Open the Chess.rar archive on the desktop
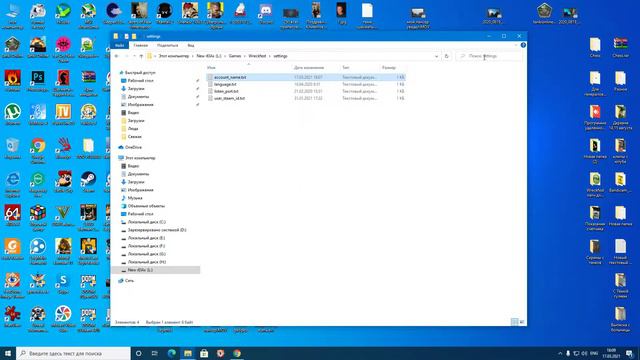The image size is (640, 360). (x=620, y=47)
